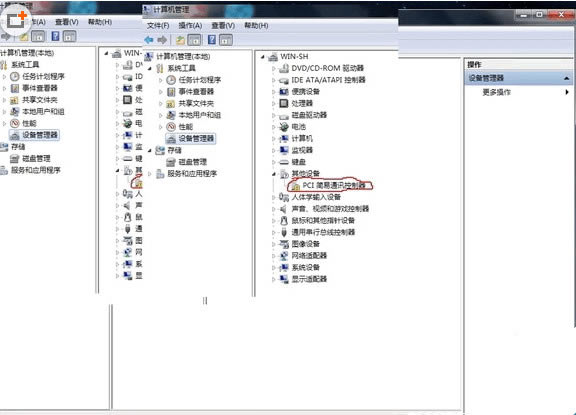Expand the 声音、视频和游戏控制器 node
This screenshot has width=576, height=415.
[x=274, y=209]
